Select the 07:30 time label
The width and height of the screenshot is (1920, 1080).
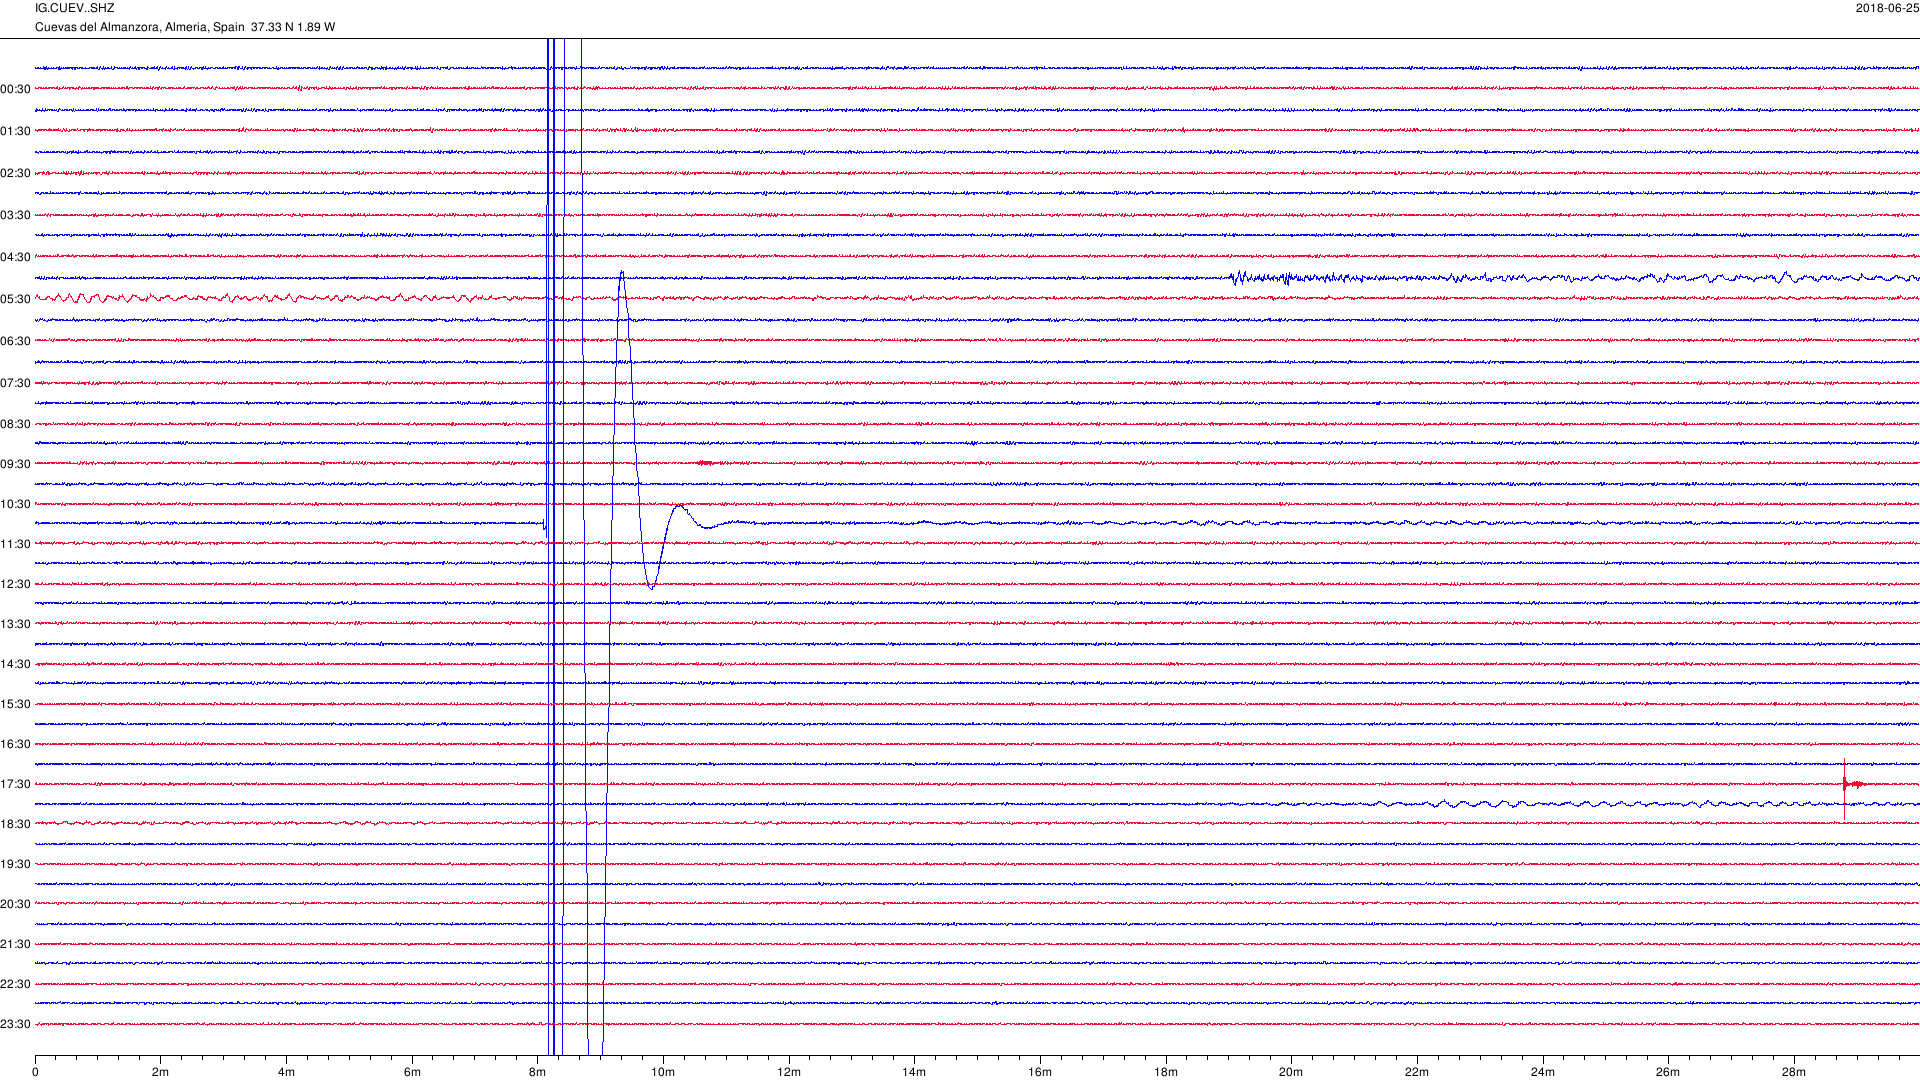click(x=15, y=383)
